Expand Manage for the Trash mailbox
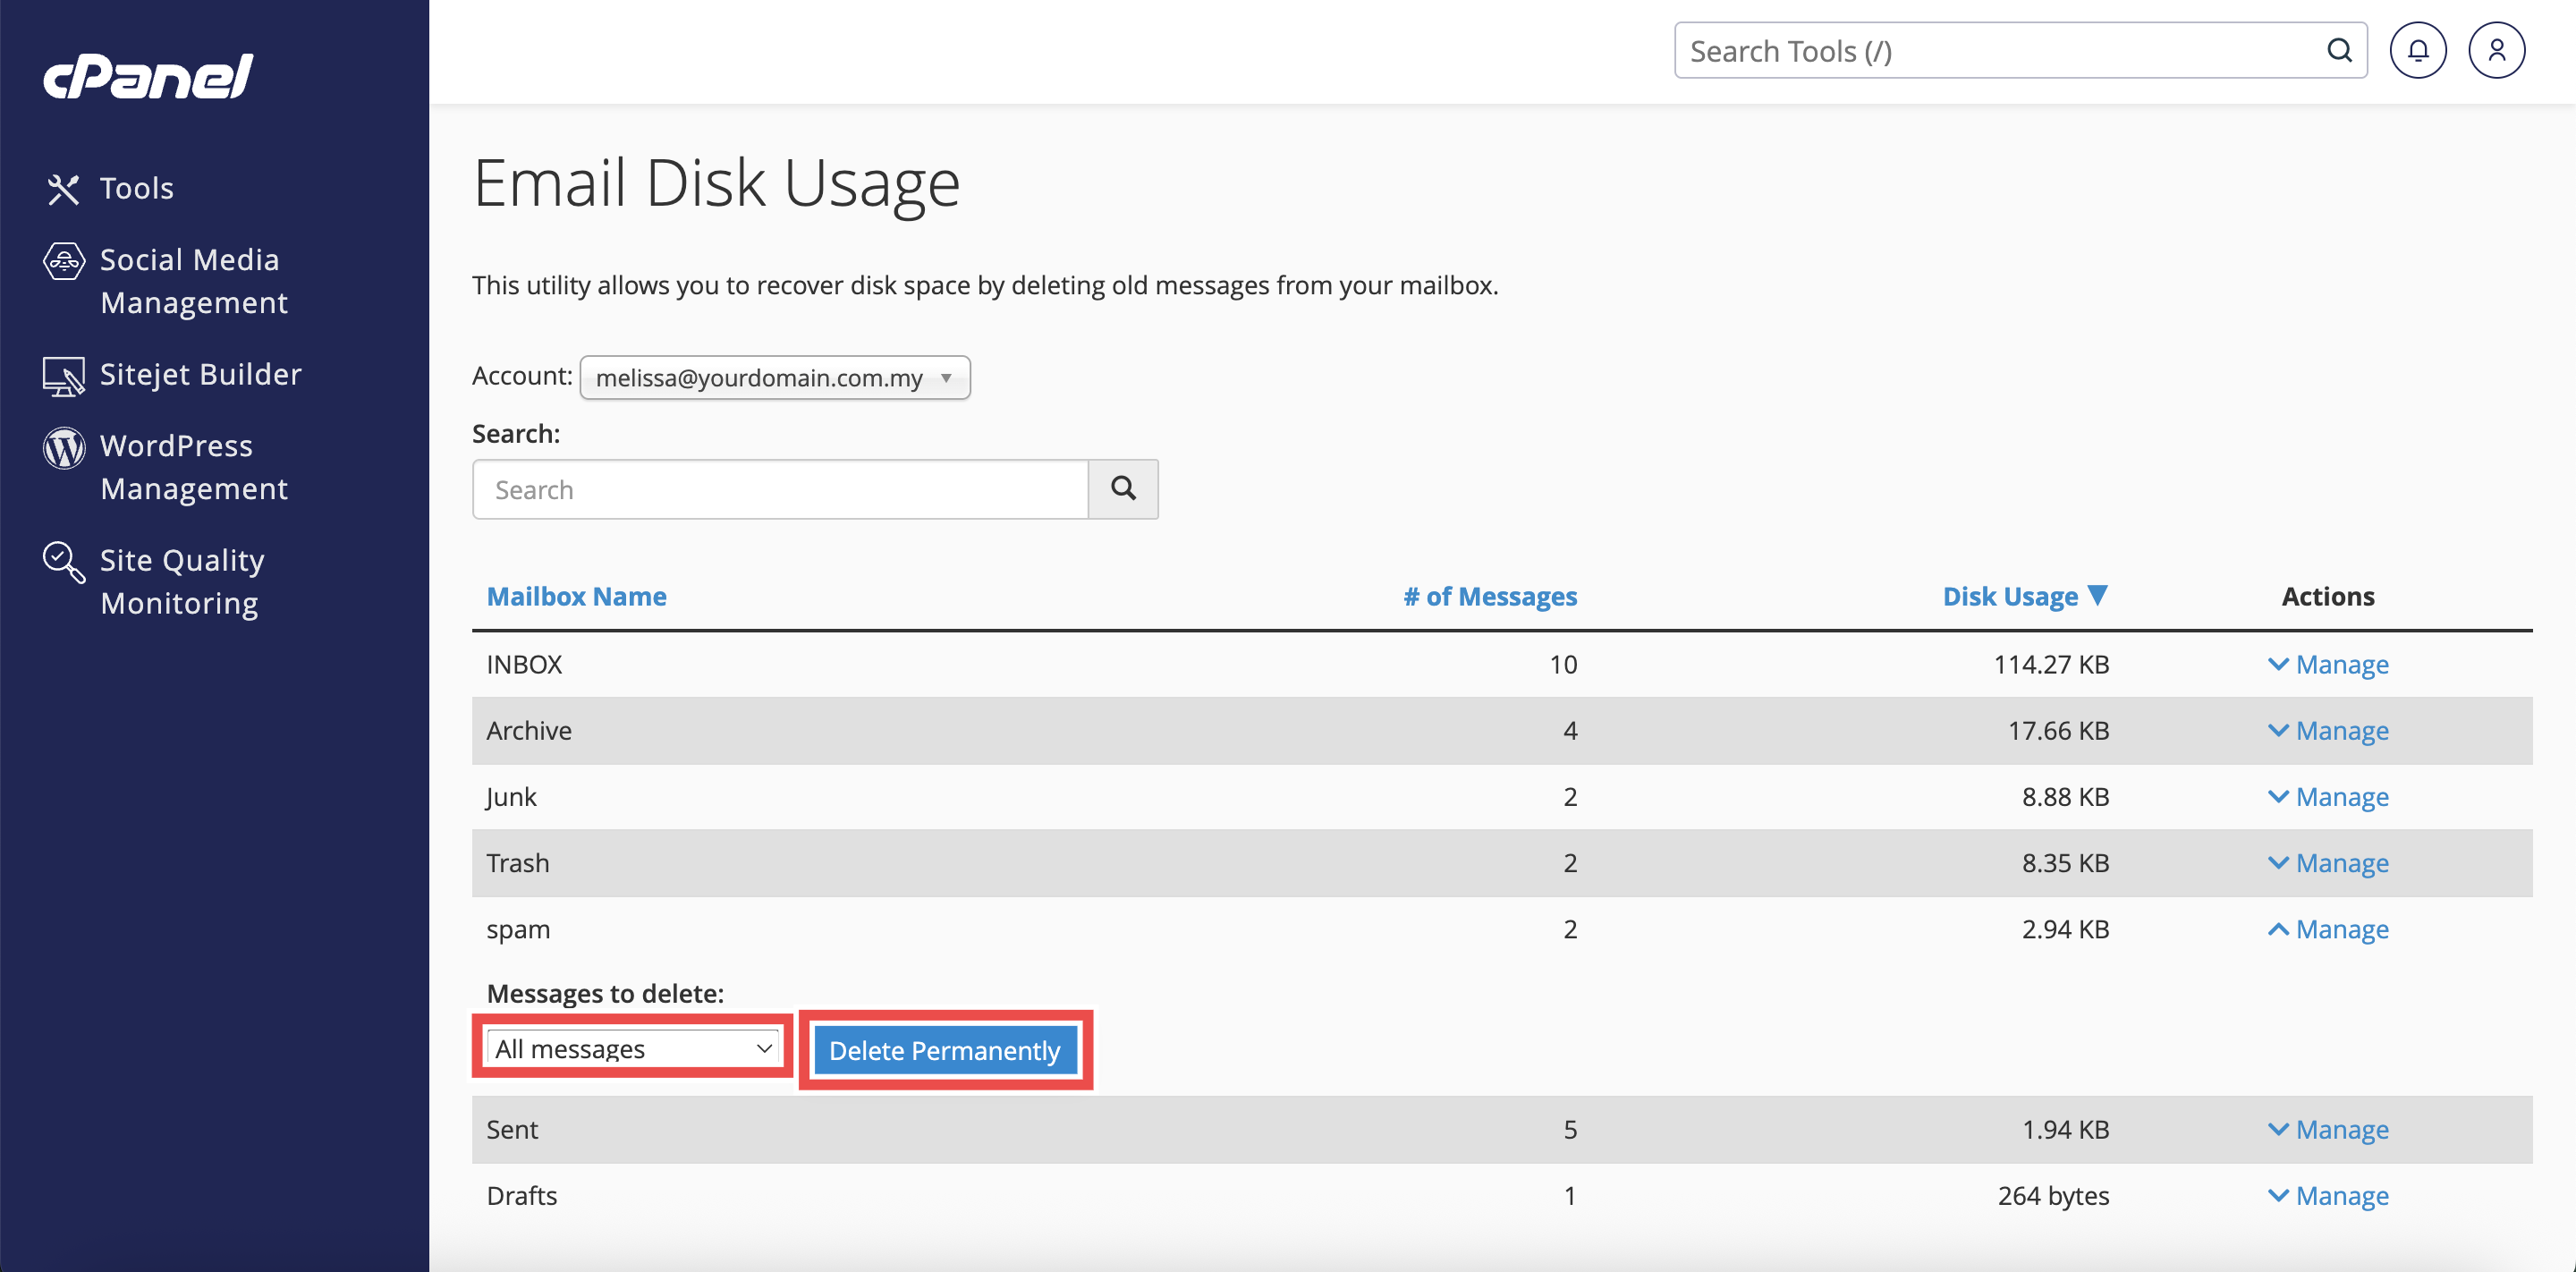This screenshot has height=1272, width=2576. point(2328,863)
